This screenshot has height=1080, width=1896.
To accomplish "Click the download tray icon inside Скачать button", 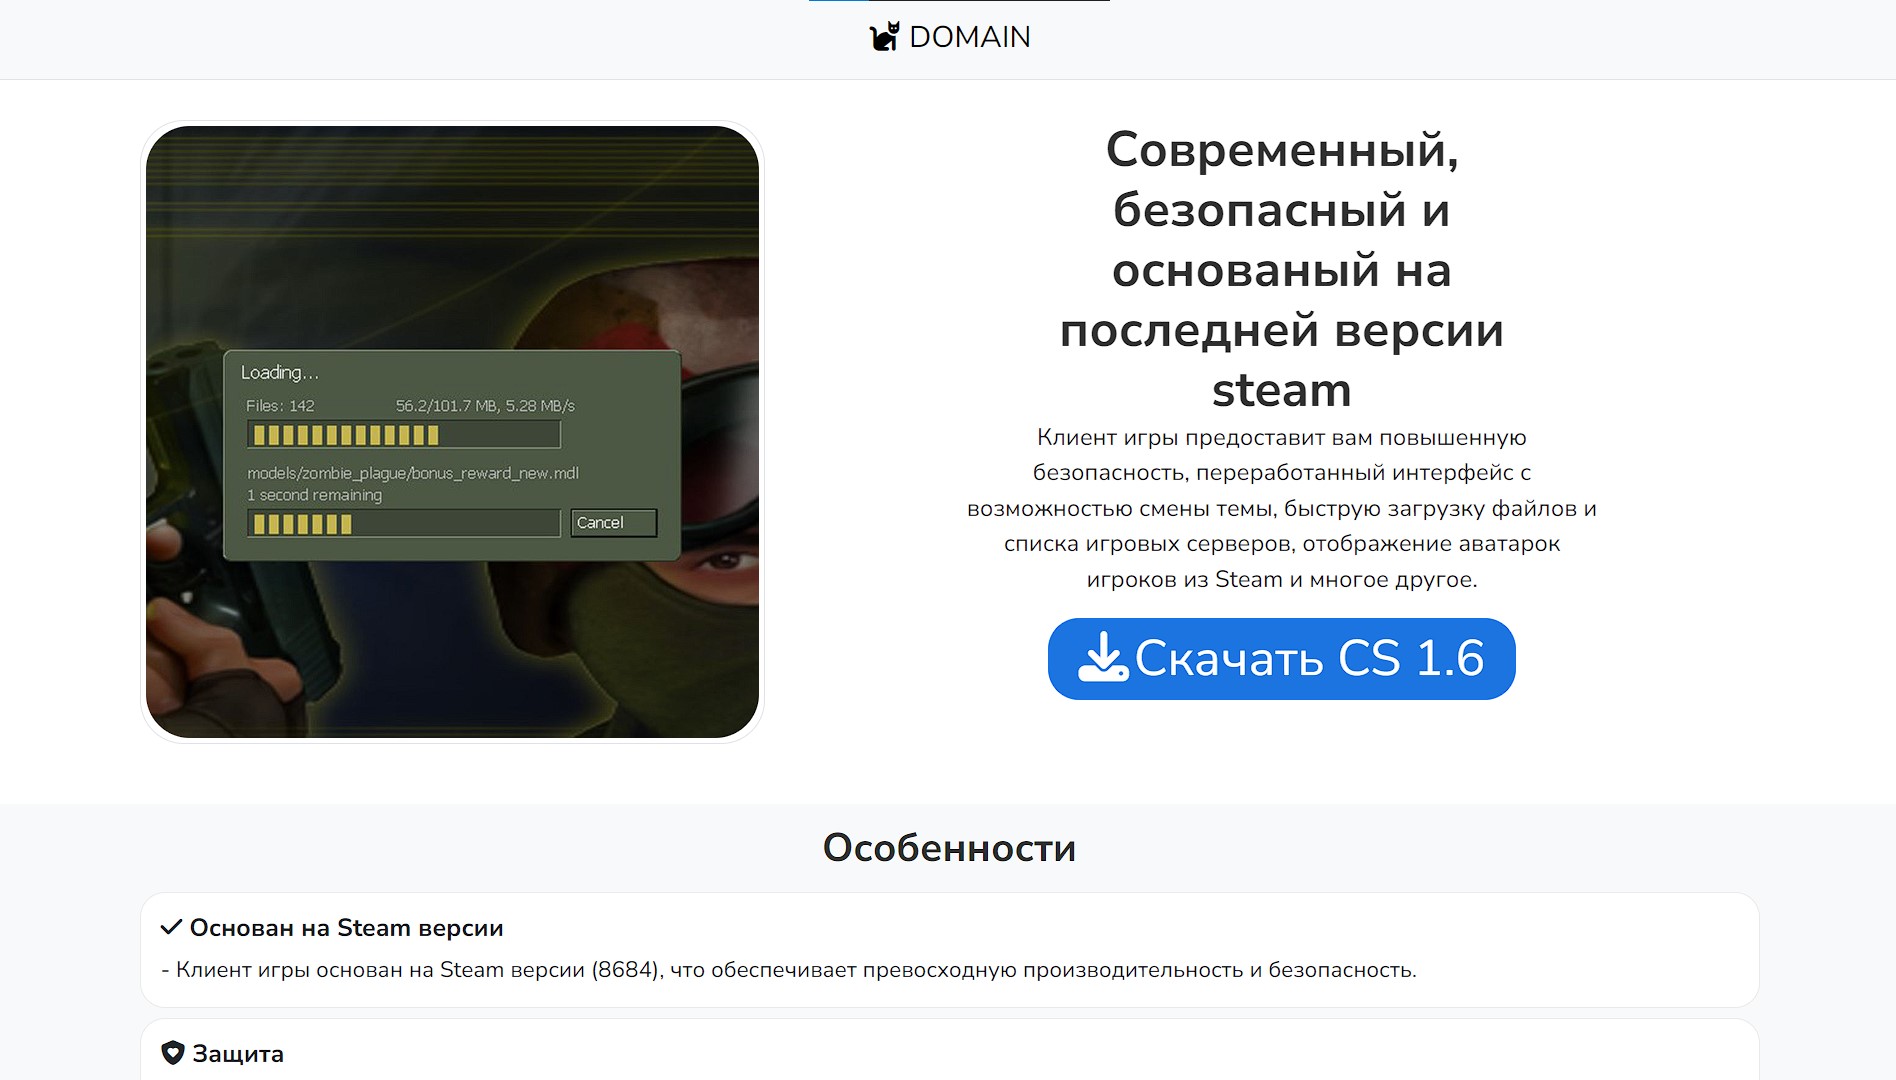I will click(1104, 658).
